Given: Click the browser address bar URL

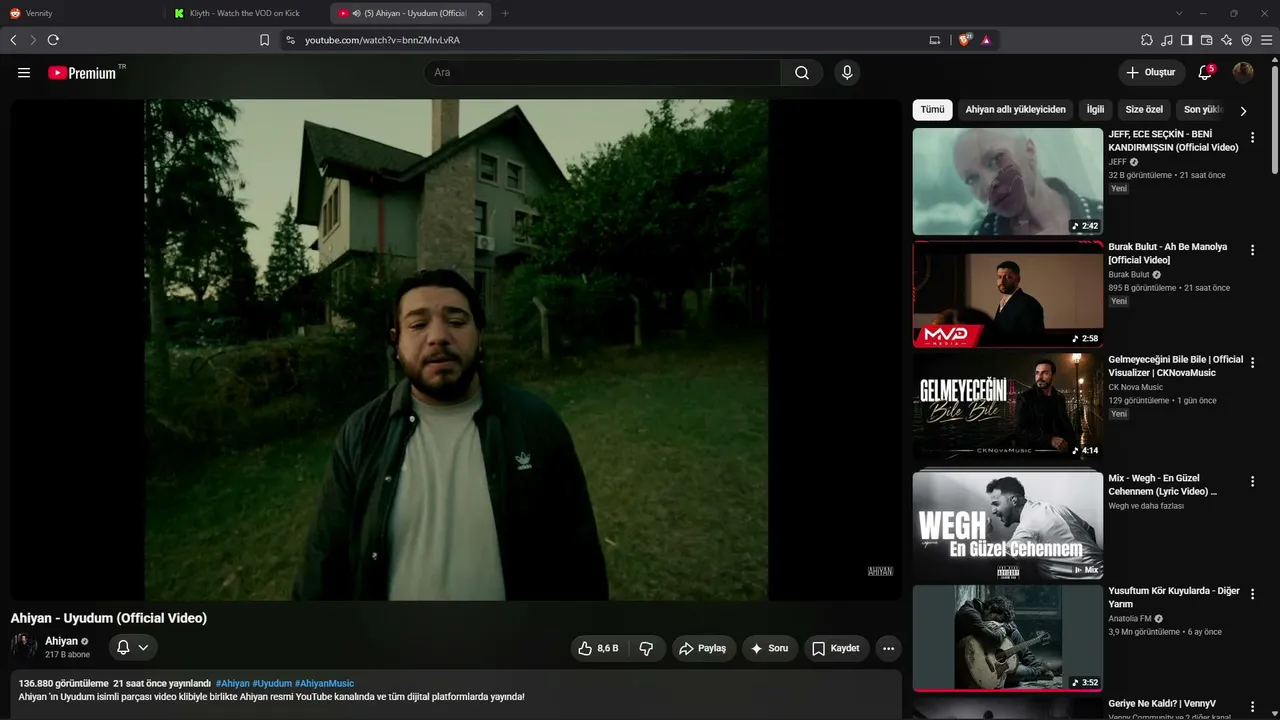Looking at the screenshot, I should pyautogui.click(x=382, y=40).
